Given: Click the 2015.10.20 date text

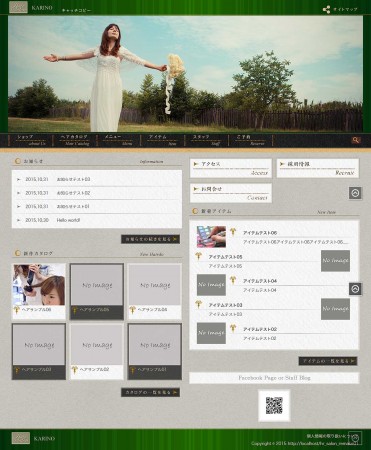Looking at the screenshot, I should (x=37, y=220).
